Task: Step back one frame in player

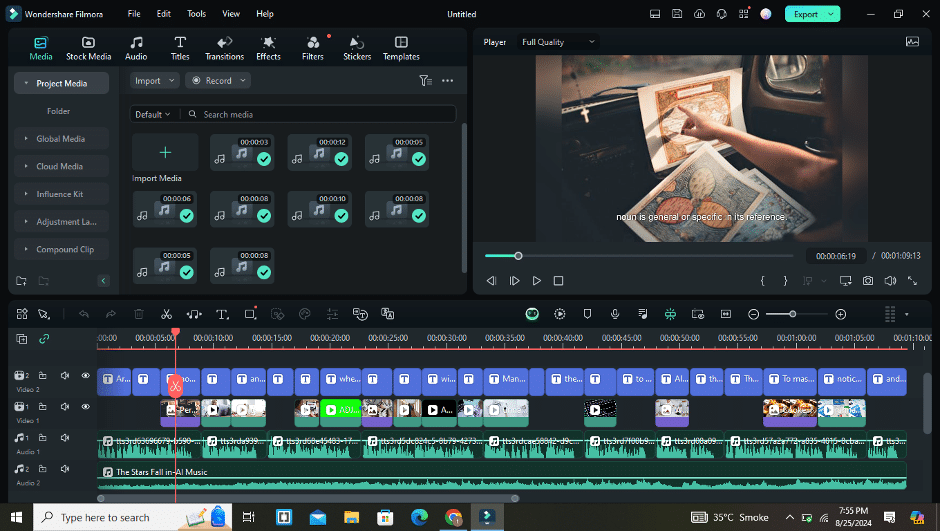Action: click(x=492, y=281)
